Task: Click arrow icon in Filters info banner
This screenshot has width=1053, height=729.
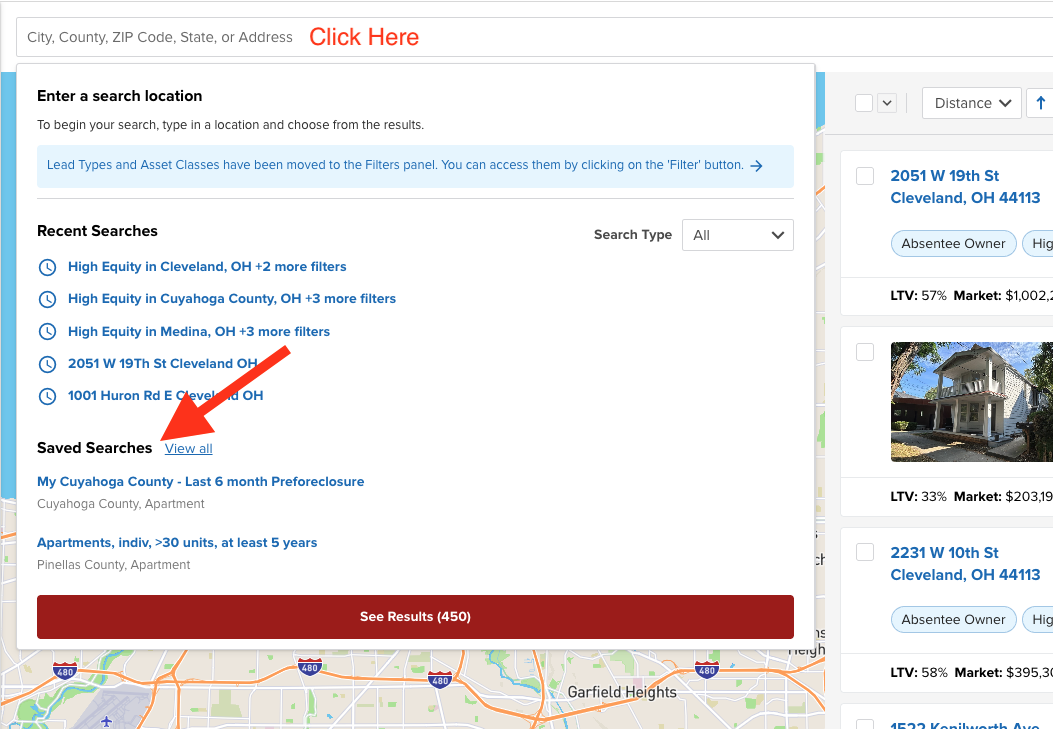Action: [x=757, y=166]
